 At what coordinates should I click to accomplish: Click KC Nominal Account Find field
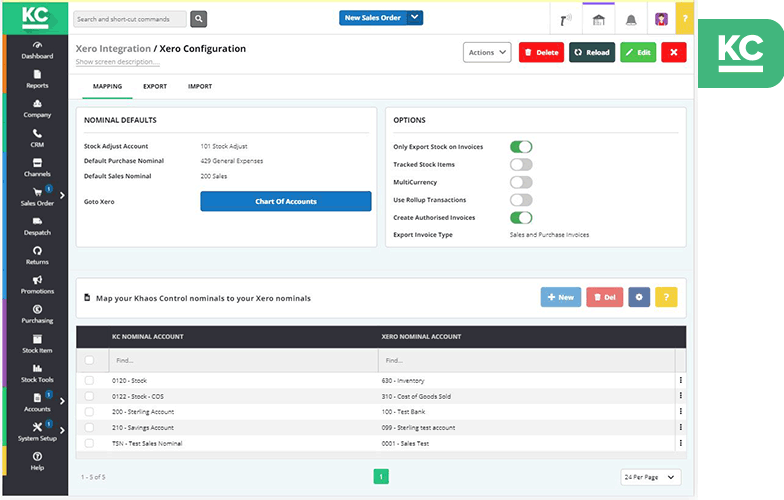coord(244,360)
